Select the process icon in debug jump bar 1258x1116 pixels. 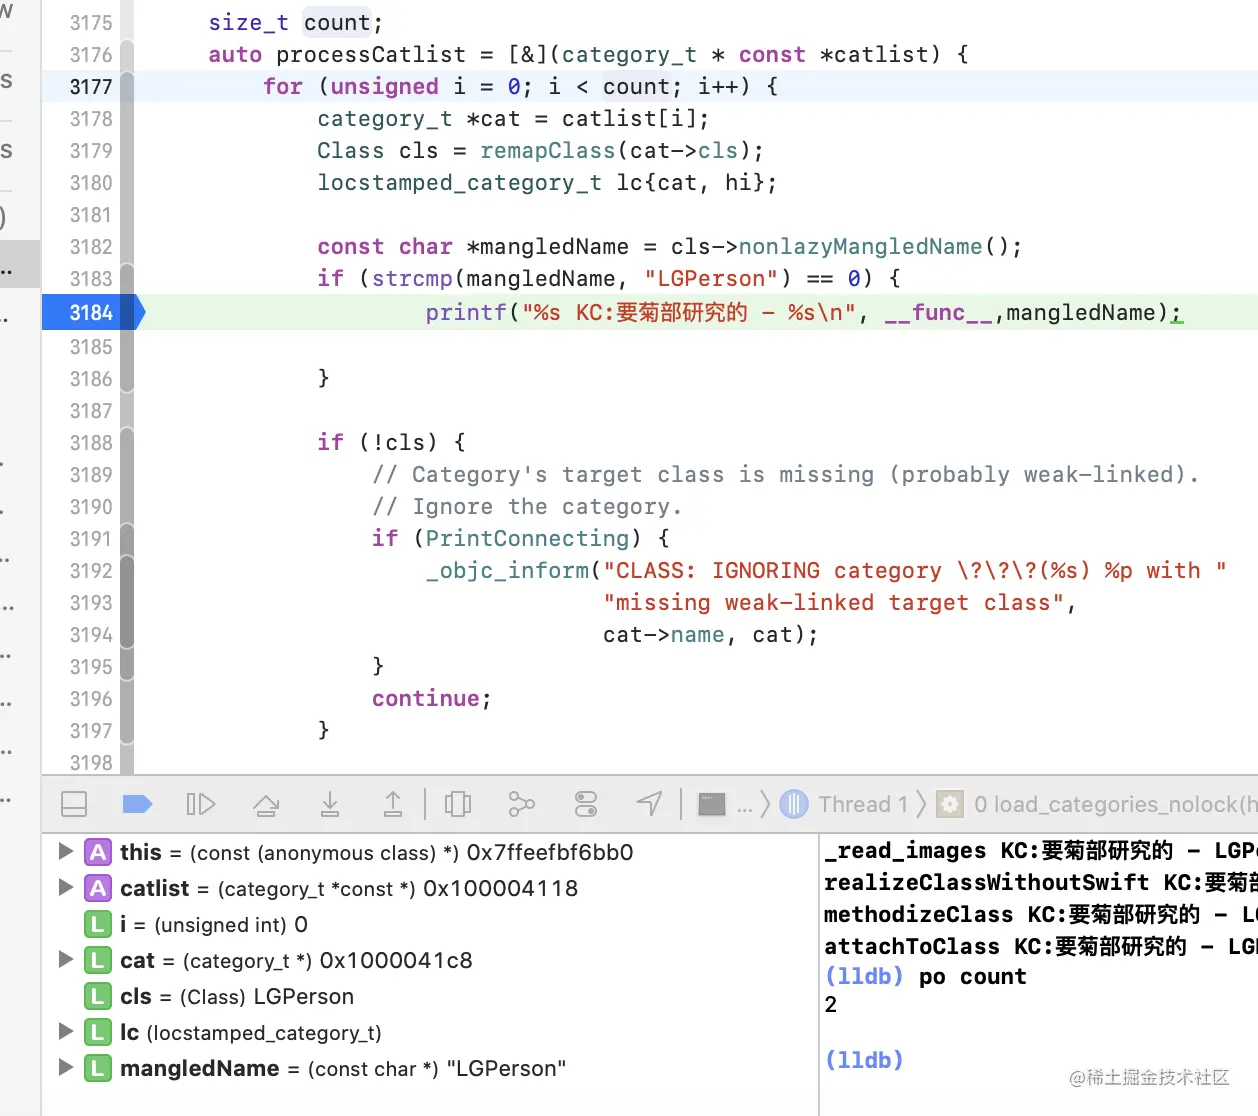click(712, 804)
